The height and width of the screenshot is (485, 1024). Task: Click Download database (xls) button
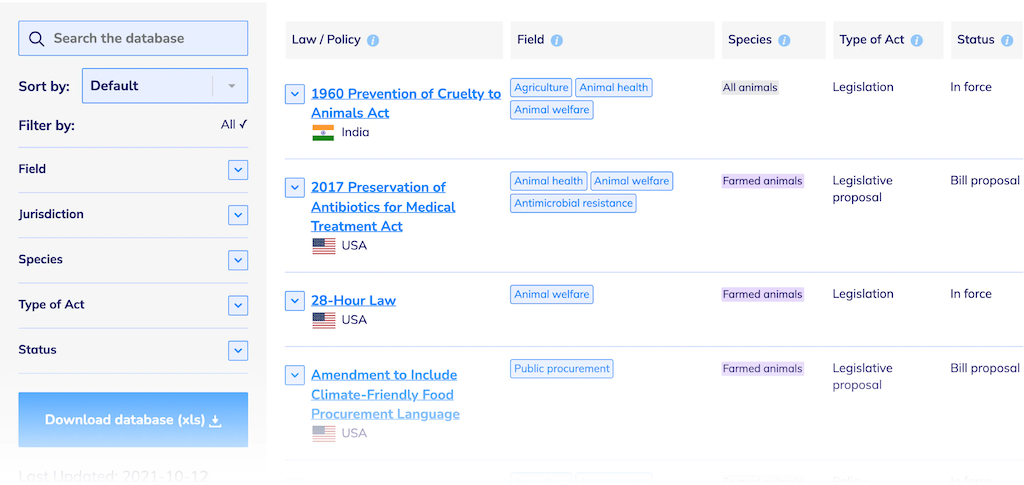[x=133, y=420]
